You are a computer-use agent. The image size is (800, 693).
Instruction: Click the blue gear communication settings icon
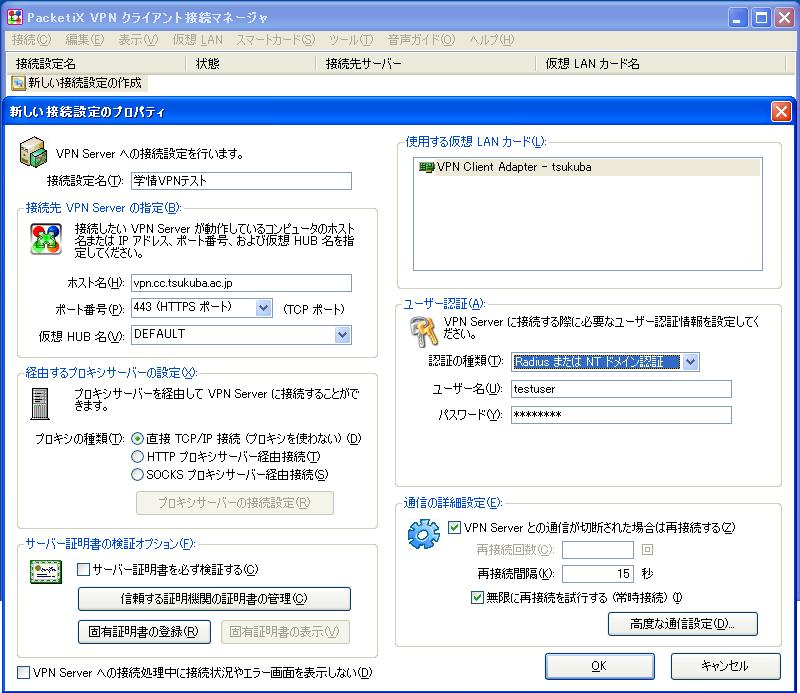pyautogui.click(x=423, y=534)
